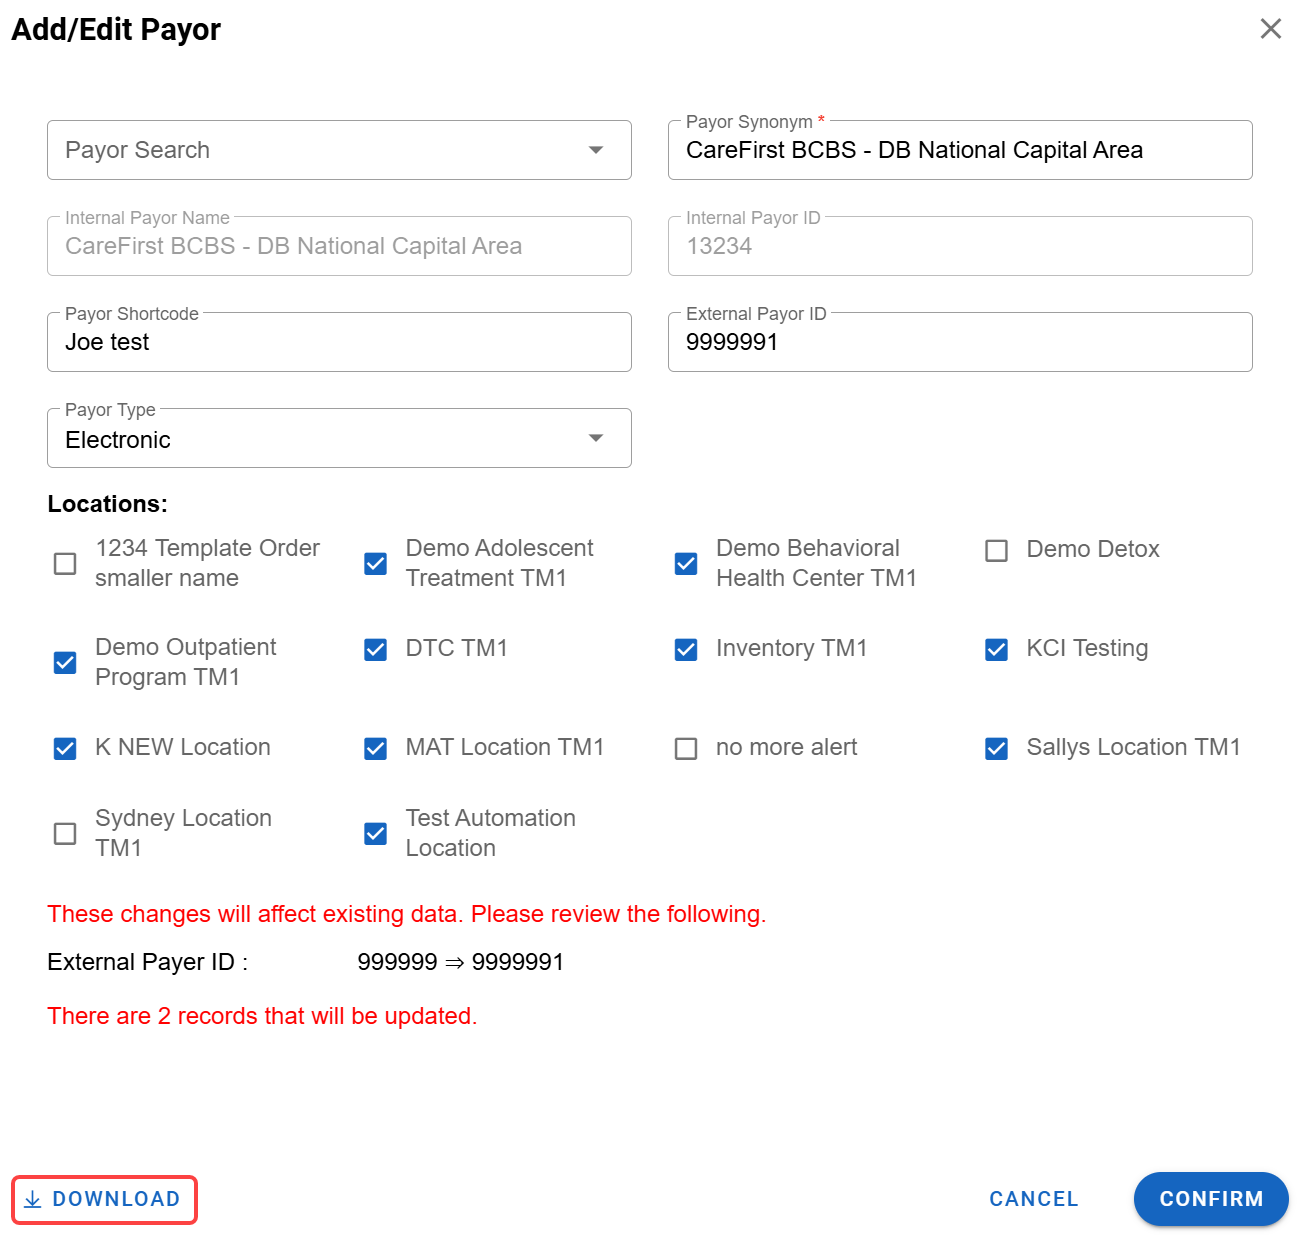Check the 1234 Template Order location checkbox
The image size is (1312, 1238).
tap(65, 564)
